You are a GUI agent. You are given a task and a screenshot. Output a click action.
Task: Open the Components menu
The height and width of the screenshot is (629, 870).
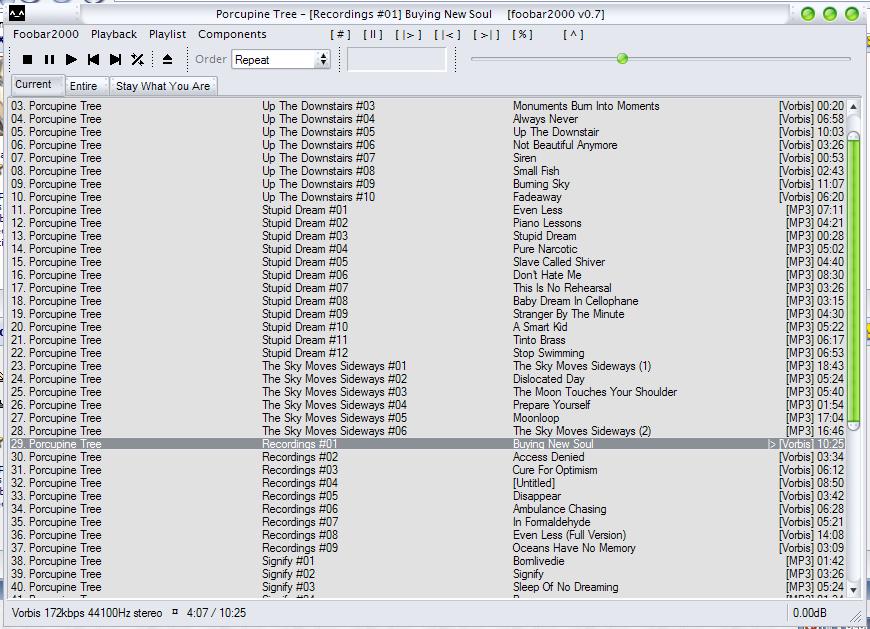[232, 34]
